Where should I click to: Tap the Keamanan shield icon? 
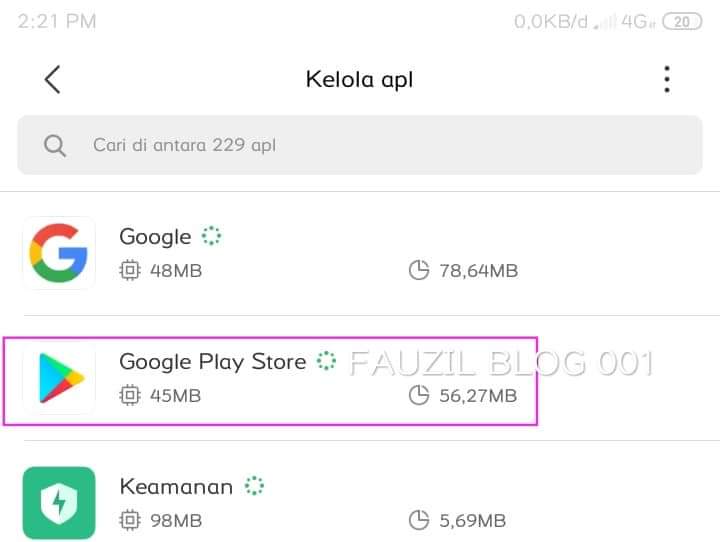[59, 503]
